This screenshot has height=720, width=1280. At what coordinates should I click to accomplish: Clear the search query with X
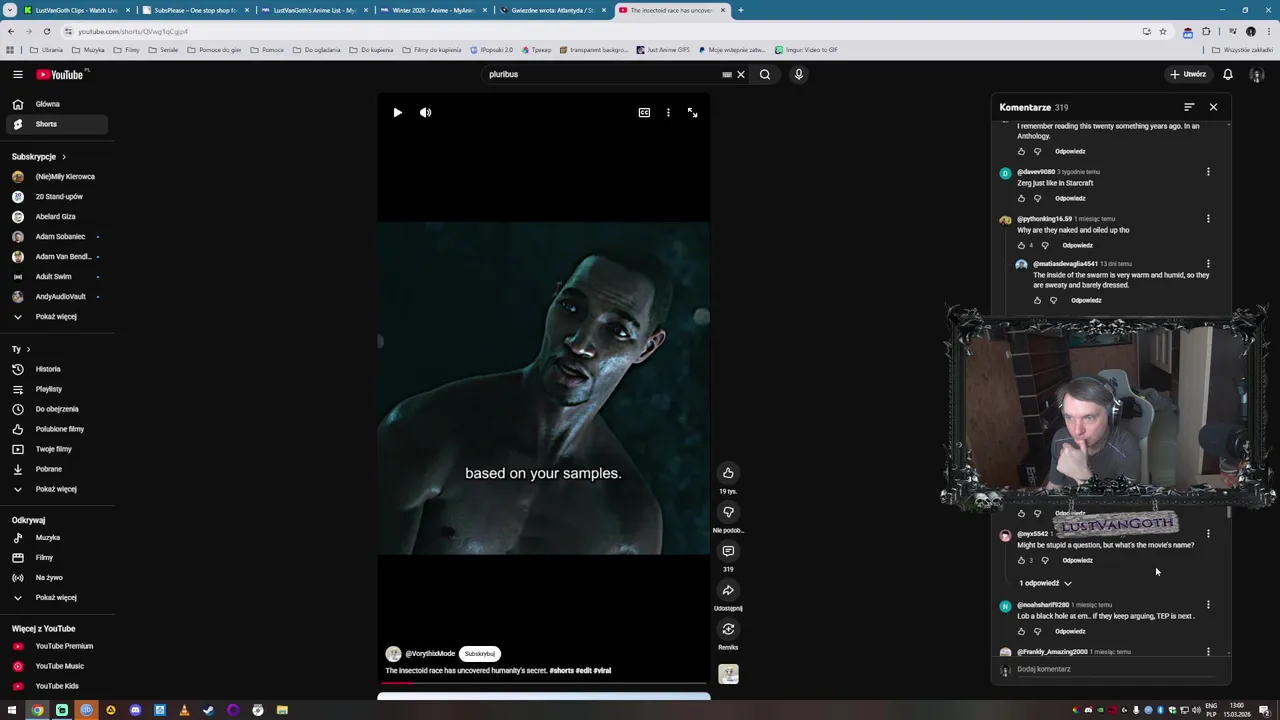[741, 74]
